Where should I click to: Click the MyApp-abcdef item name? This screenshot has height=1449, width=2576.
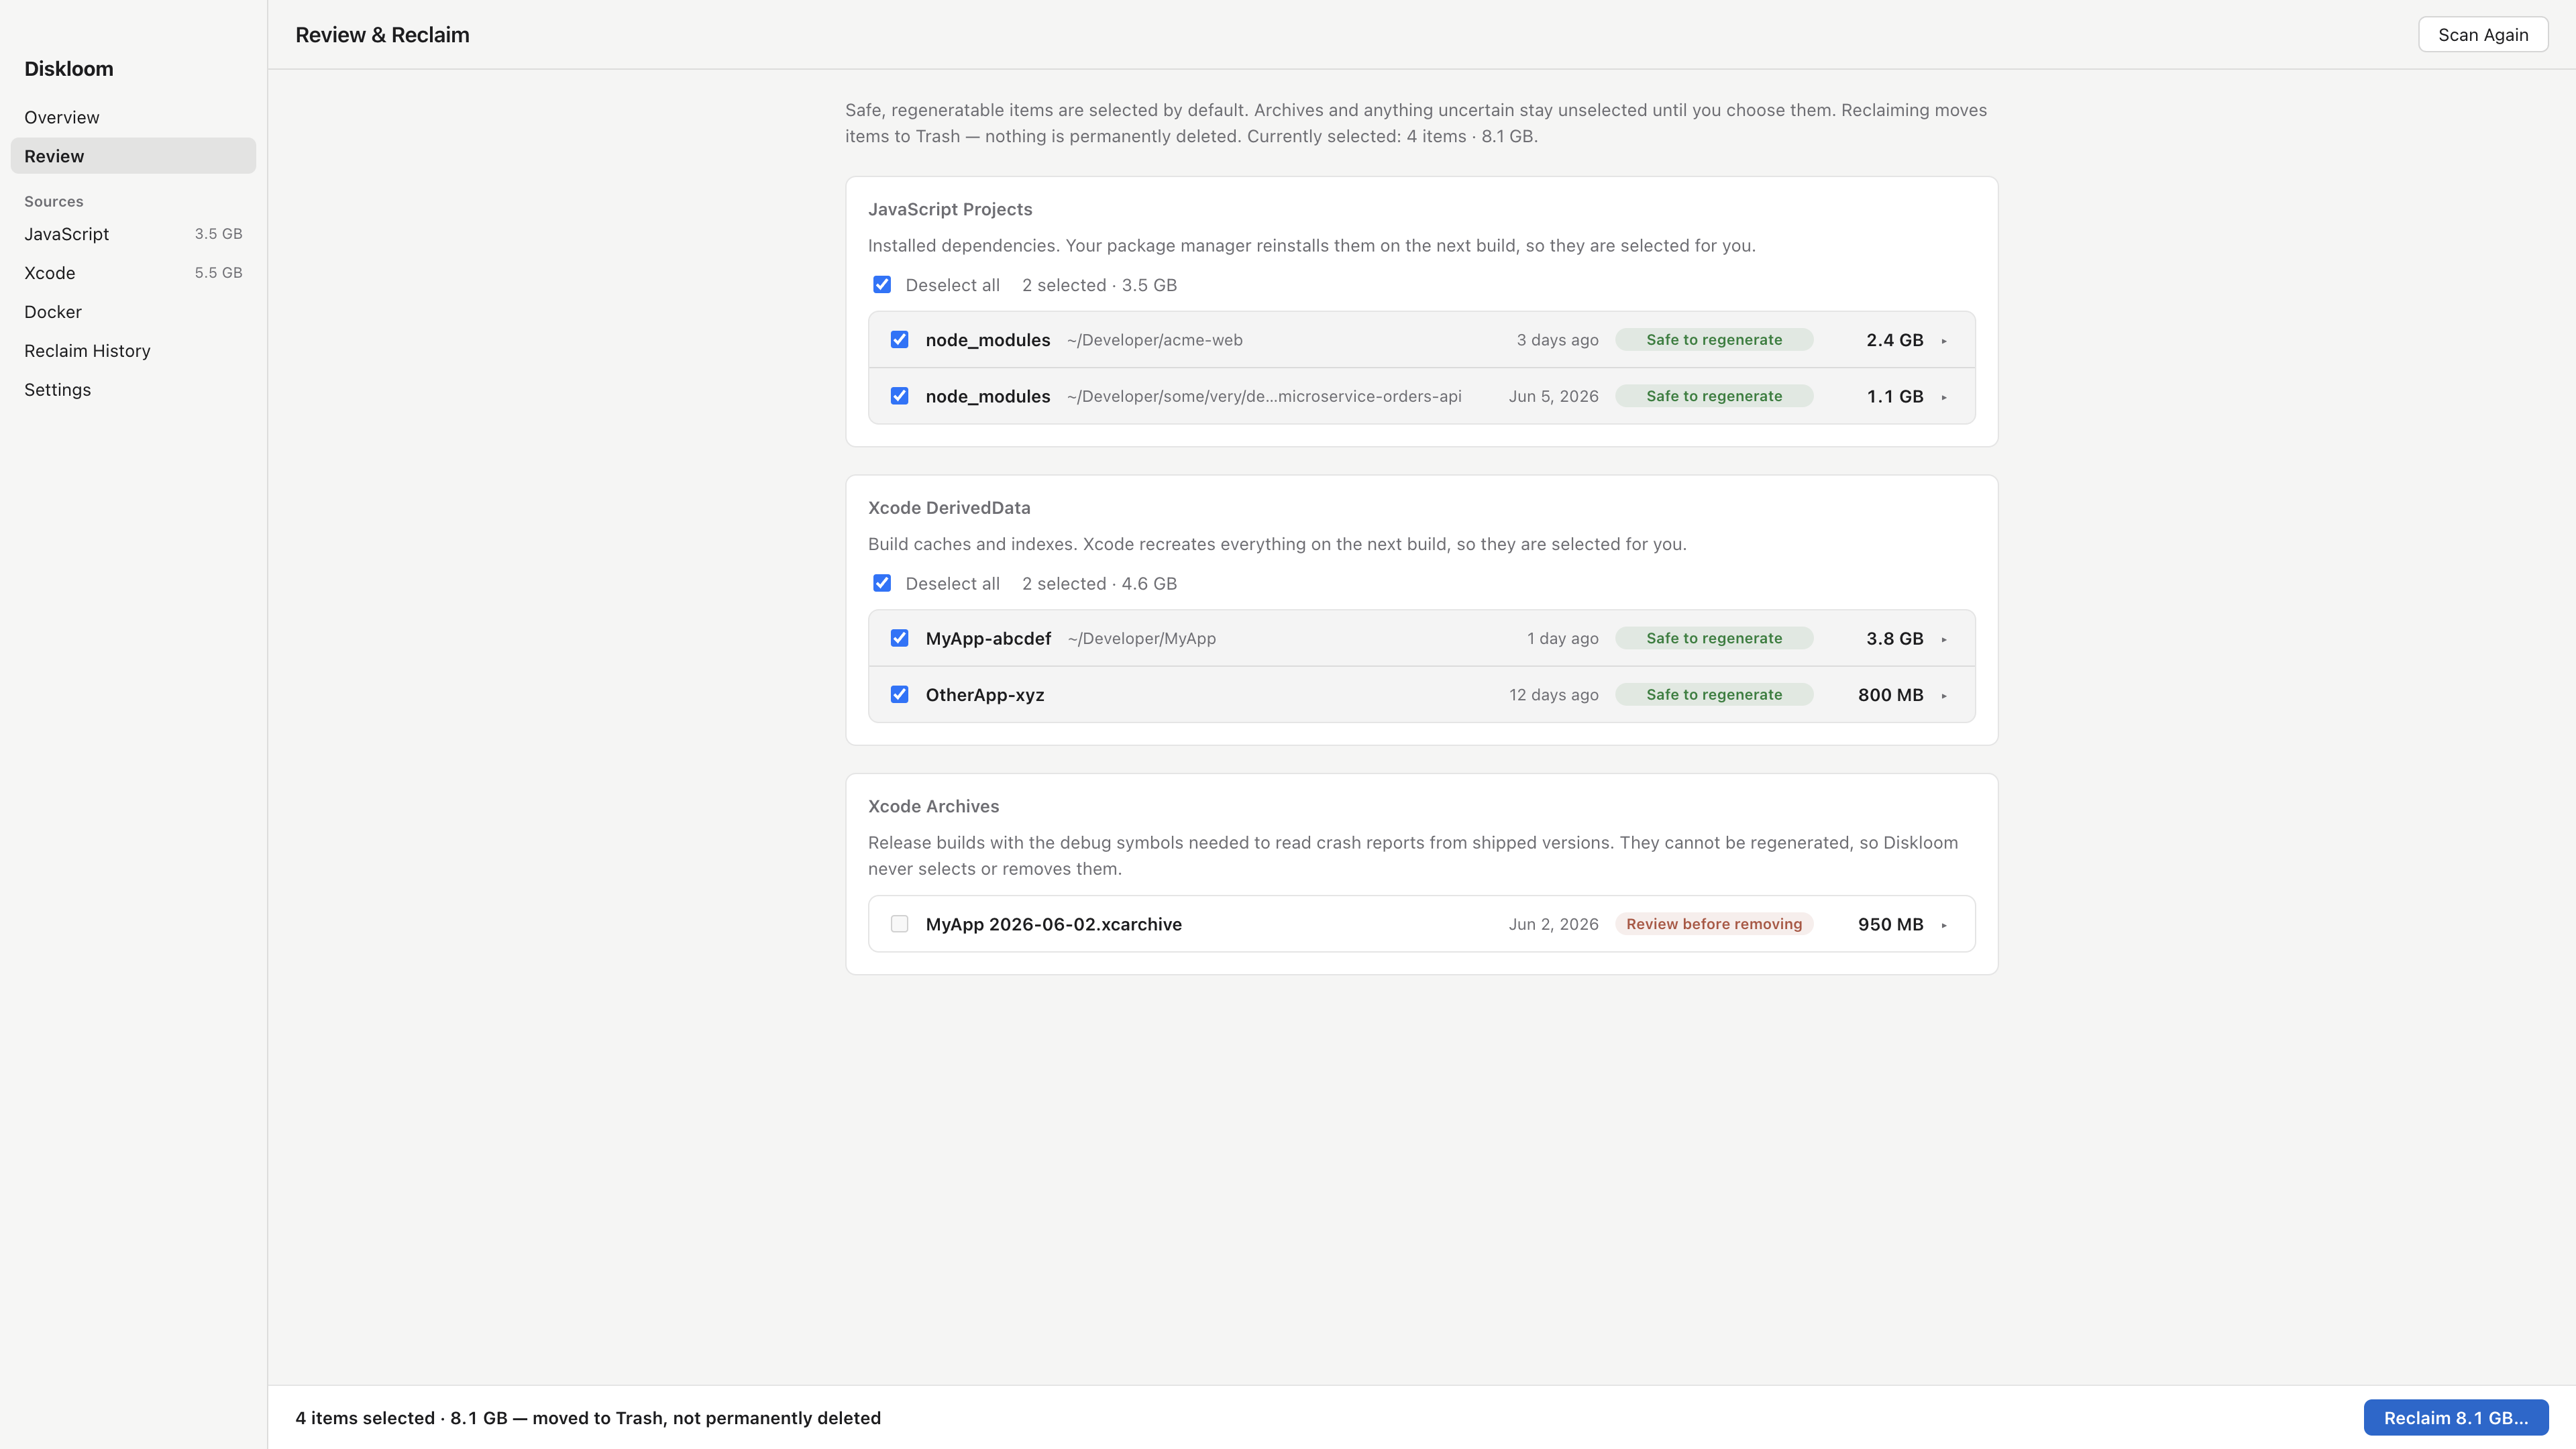(x=988, y=638)
